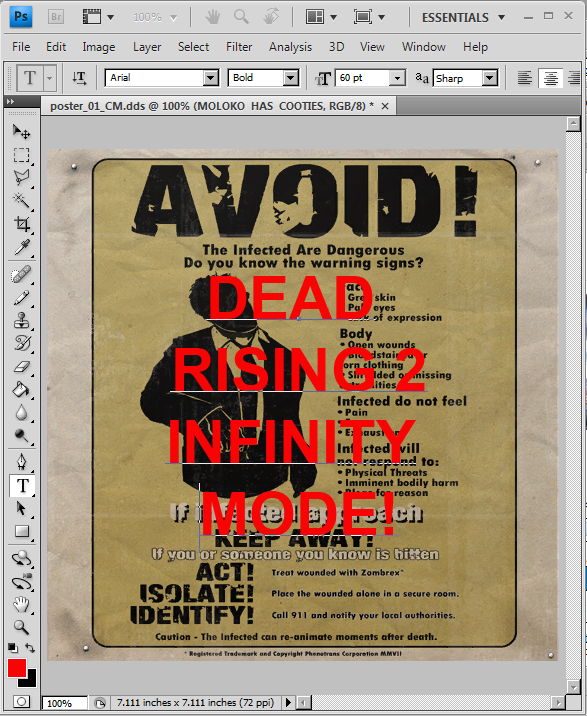Open the File menu
Screen dimensions: 587x716
(21, 47)
